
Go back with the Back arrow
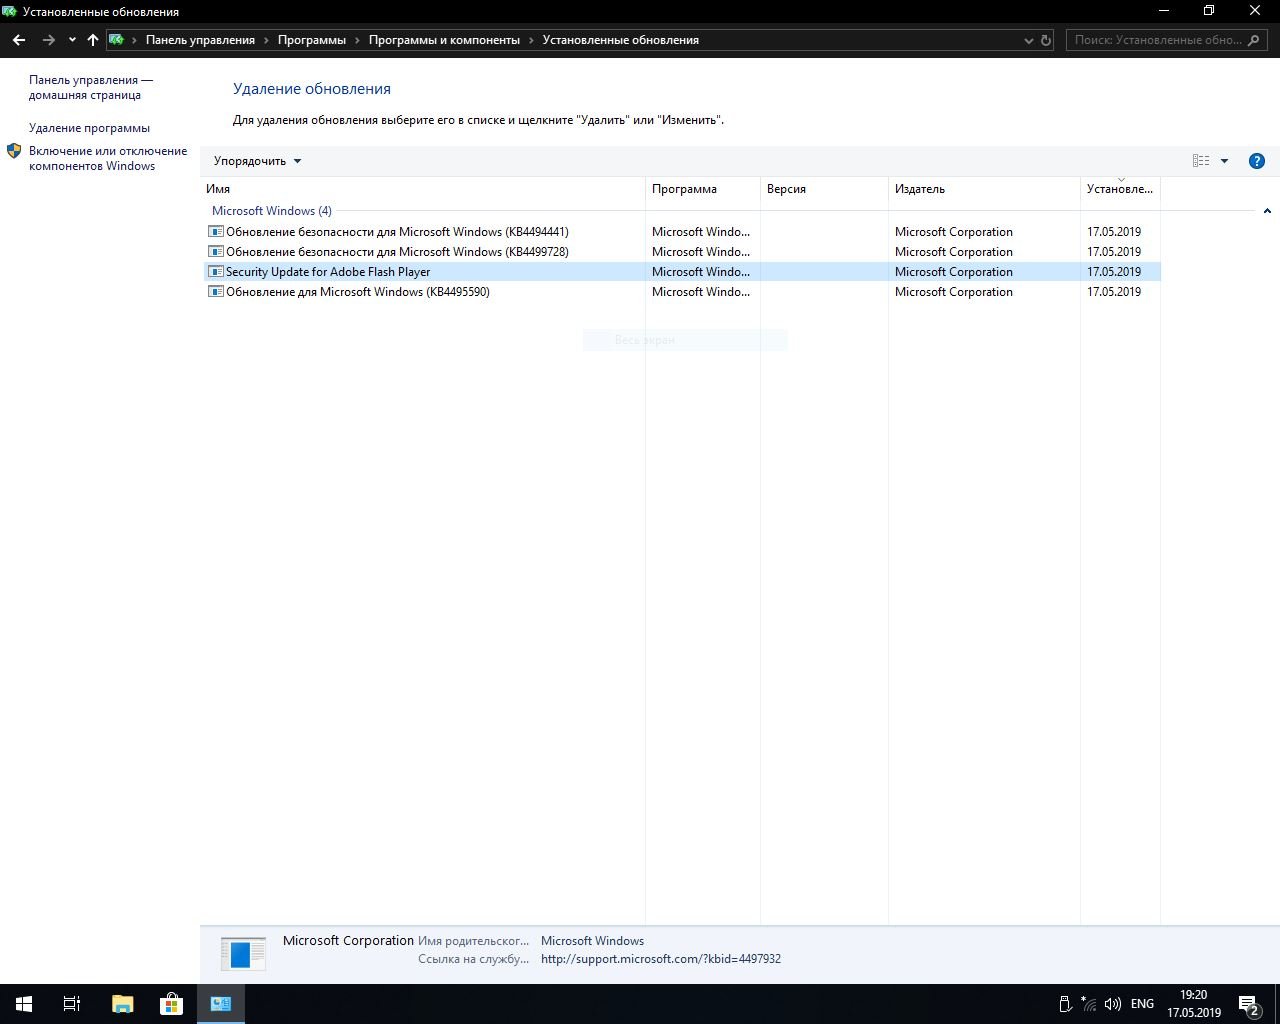[19, 40]
